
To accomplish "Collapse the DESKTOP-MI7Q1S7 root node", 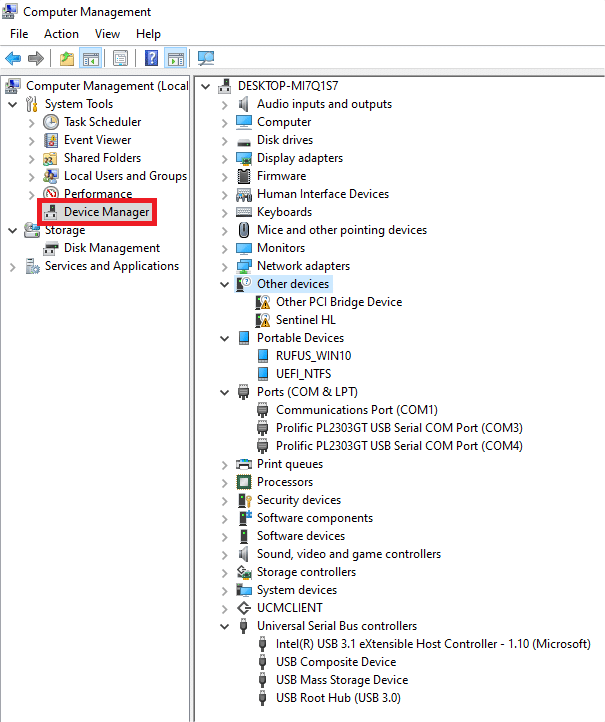I will point(206,86).
